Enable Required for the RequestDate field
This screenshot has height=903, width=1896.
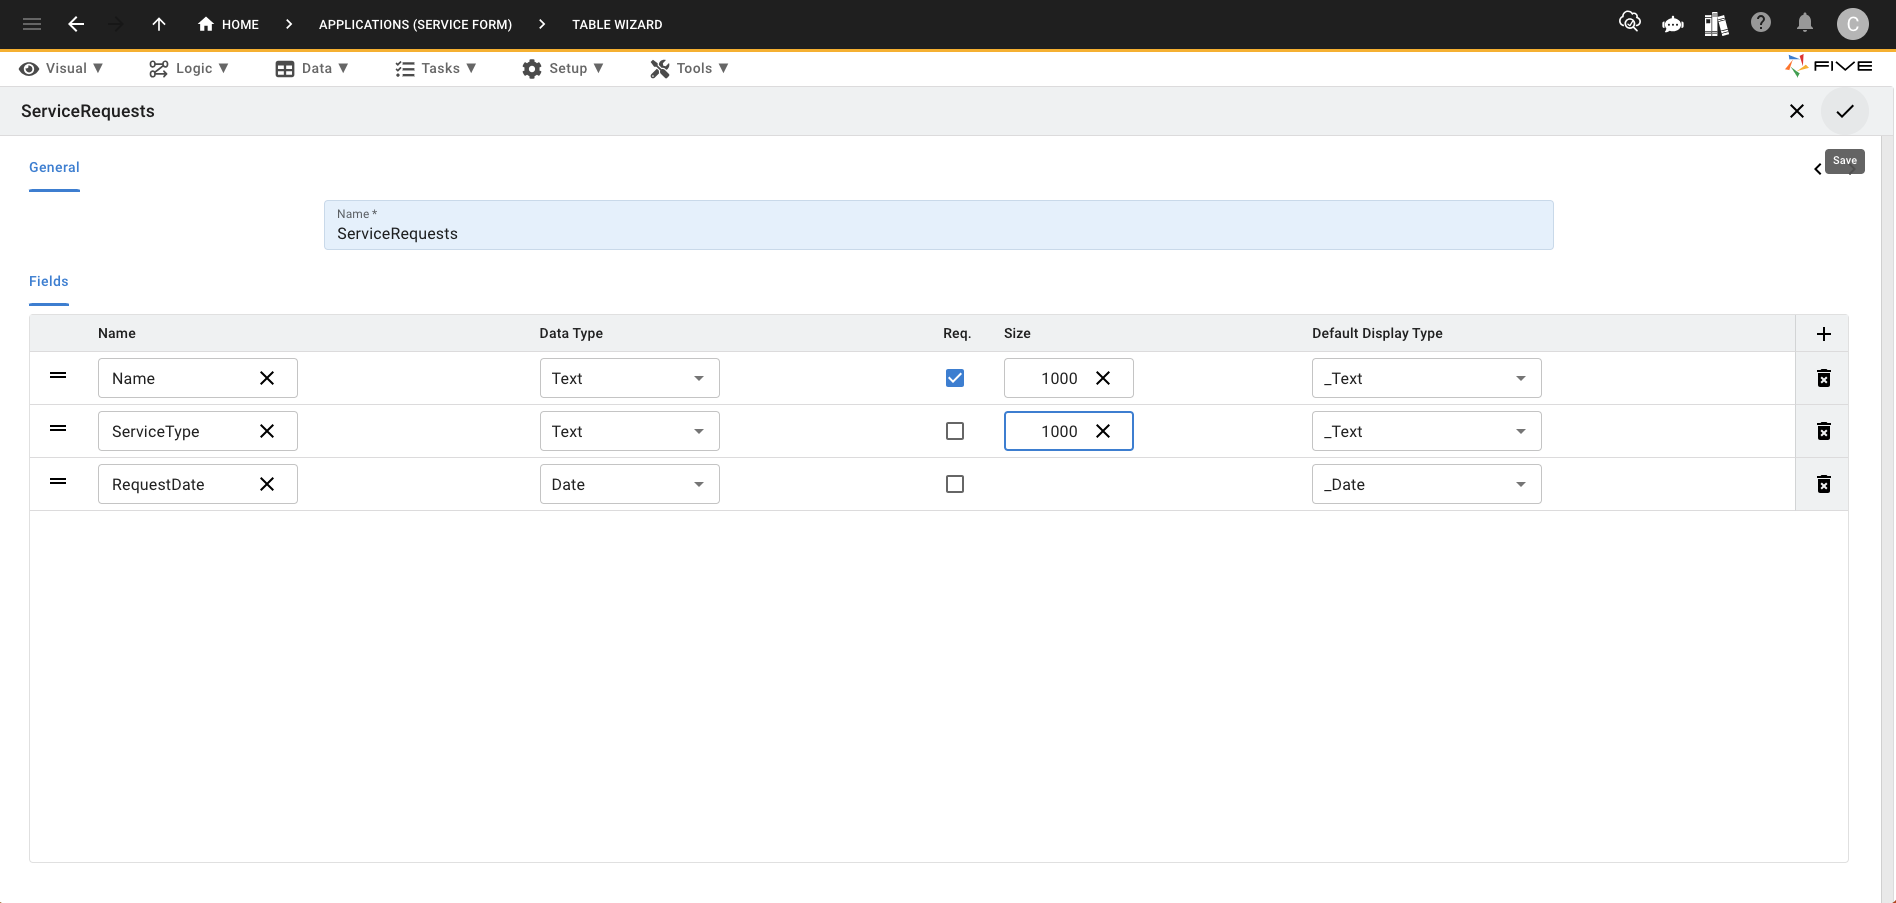click(x=955, y=484)
